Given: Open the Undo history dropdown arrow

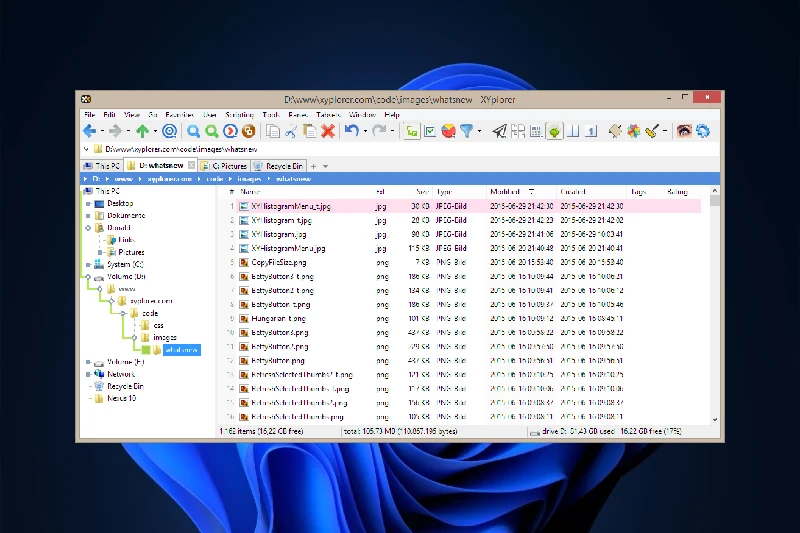Looking at the screenshot, I should coord(365,132).
